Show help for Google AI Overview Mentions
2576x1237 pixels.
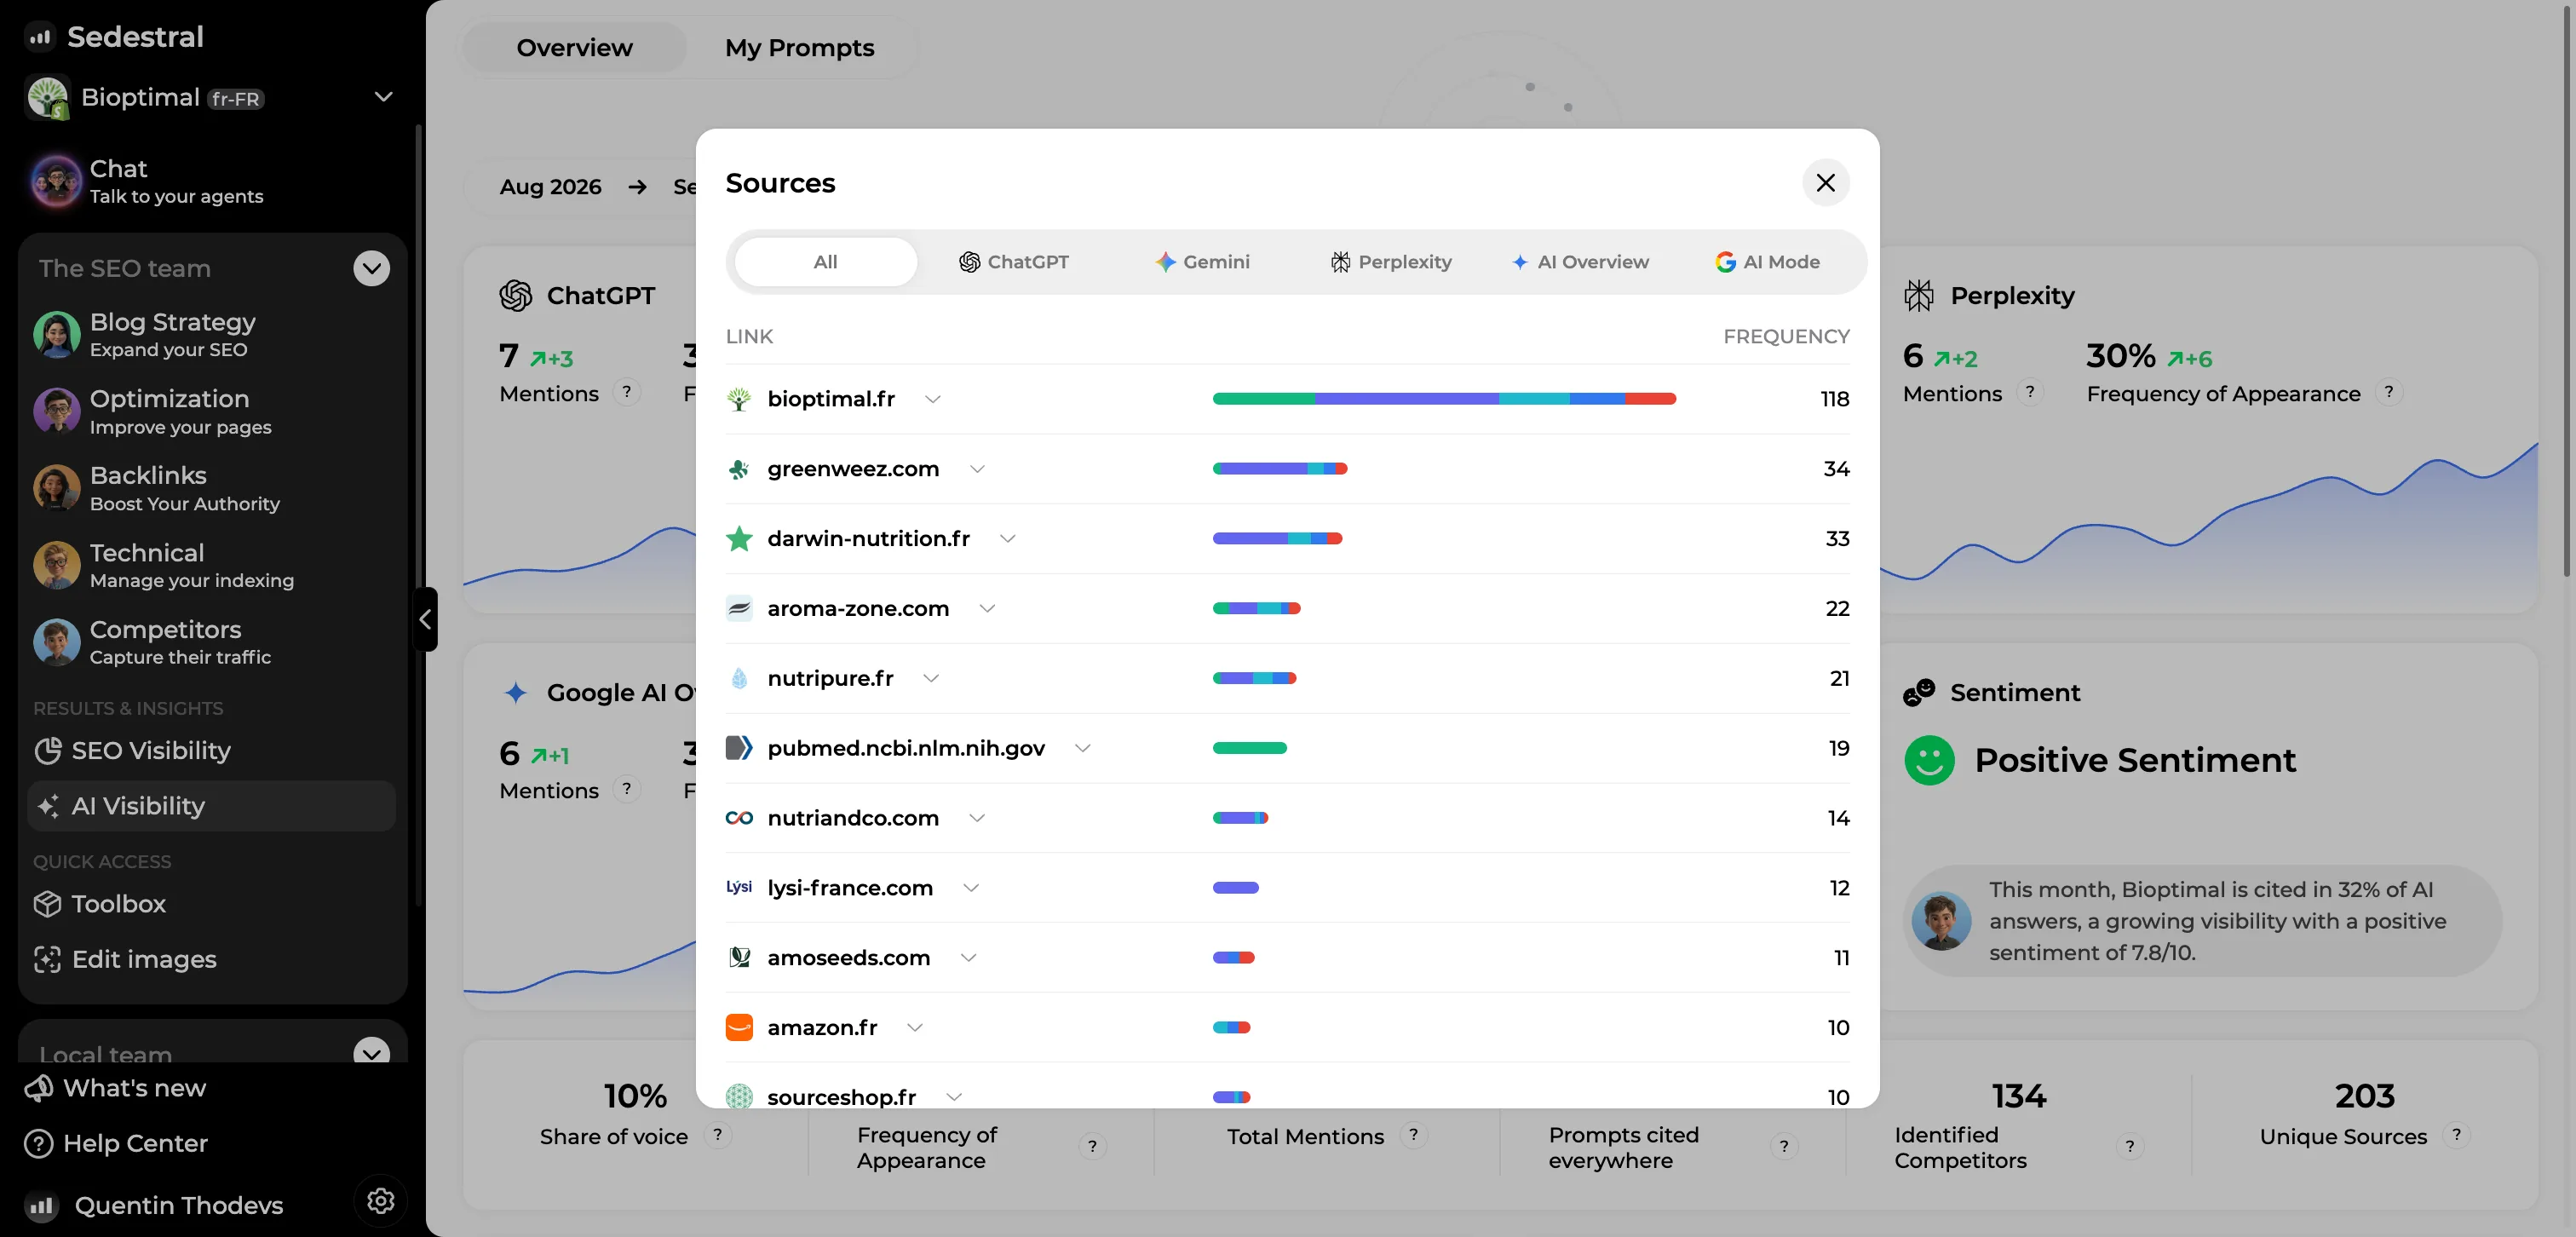[627, 789]
